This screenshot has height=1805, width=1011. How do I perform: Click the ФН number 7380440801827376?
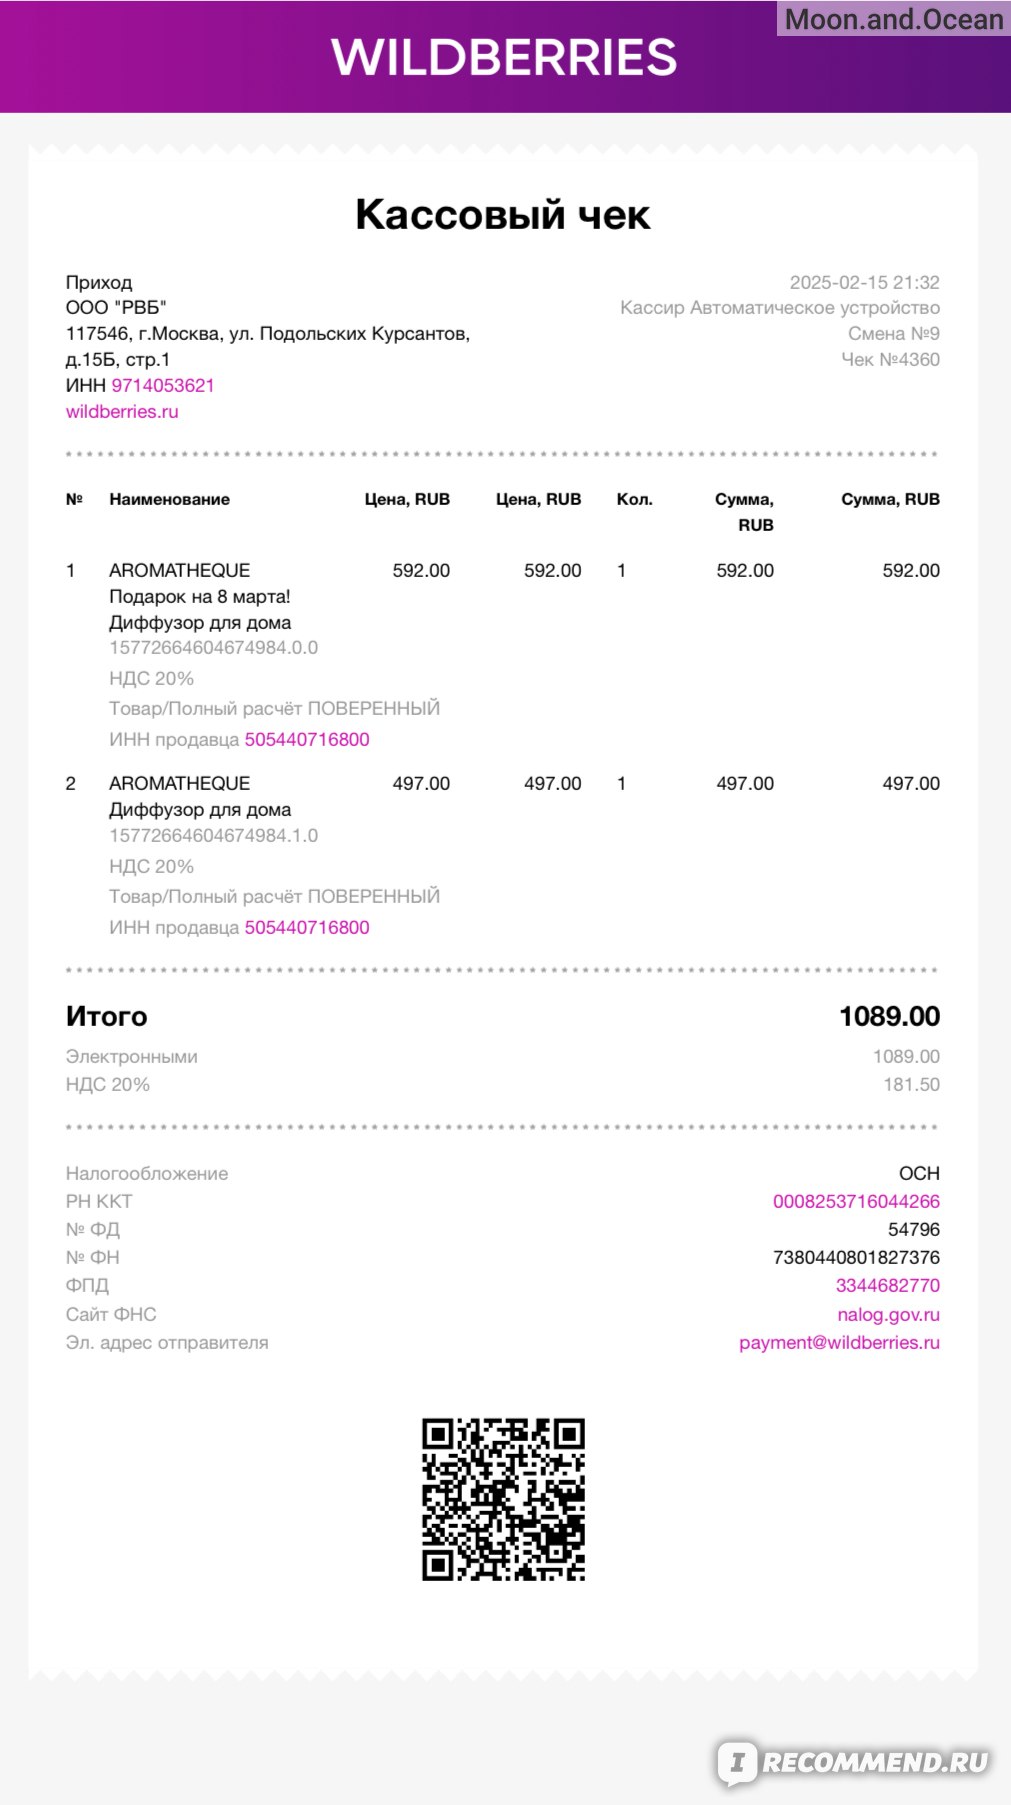click(856, 1257)
